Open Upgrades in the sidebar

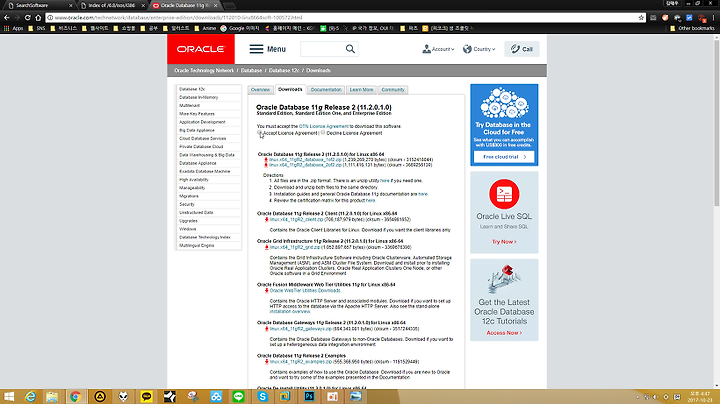click(x=208, y=221)
